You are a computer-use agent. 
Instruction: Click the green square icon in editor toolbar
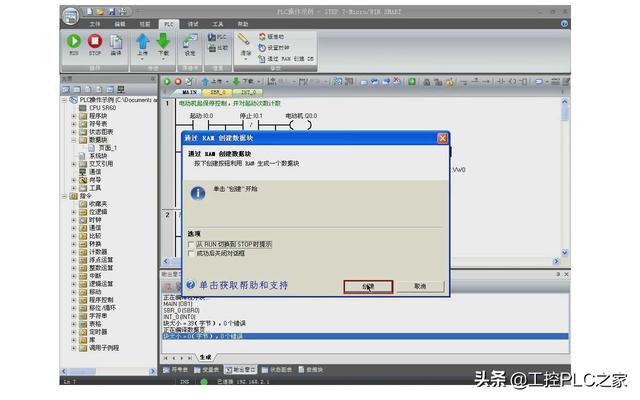[412, 82]
